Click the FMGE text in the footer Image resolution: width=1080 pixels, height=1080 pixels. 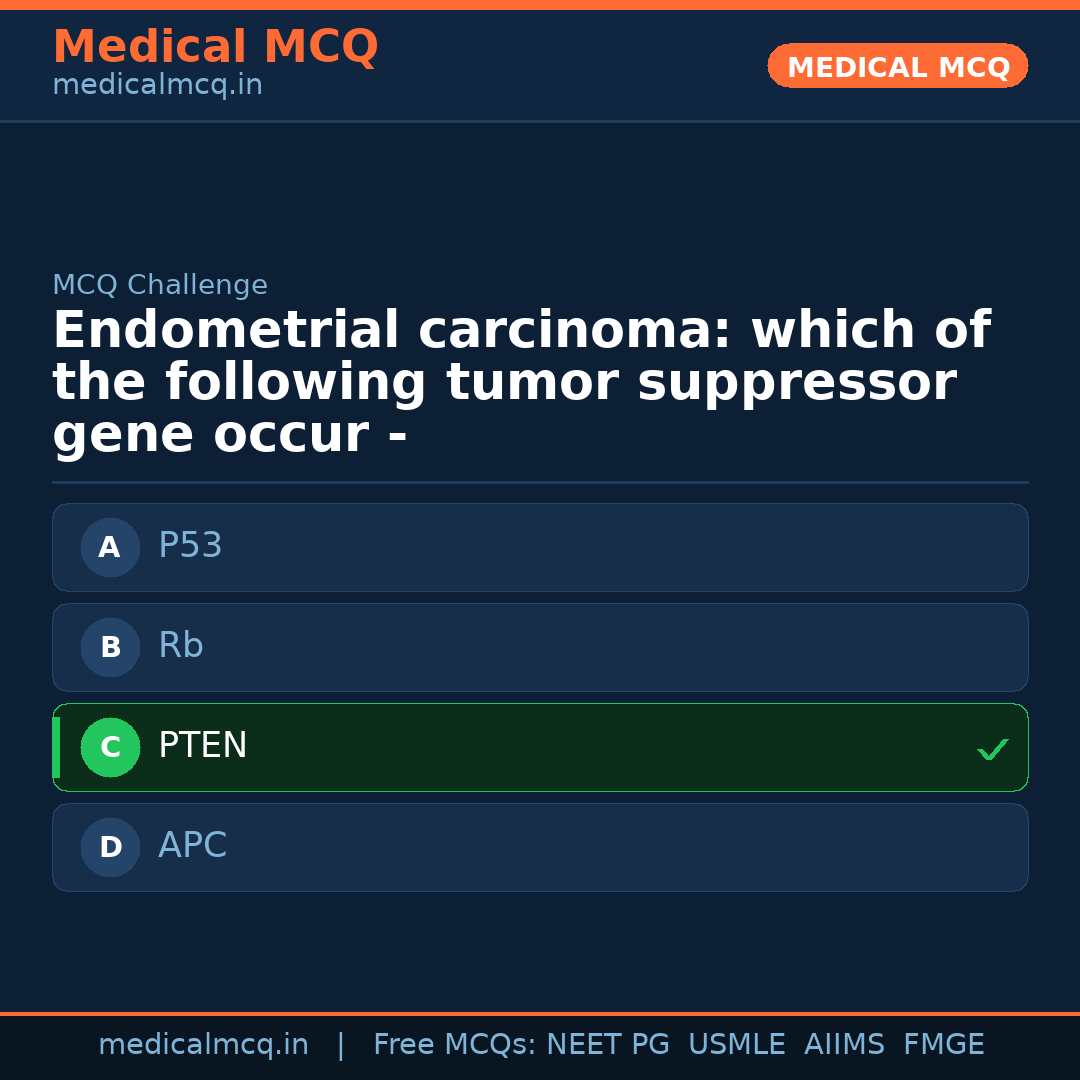point(943,1044)
